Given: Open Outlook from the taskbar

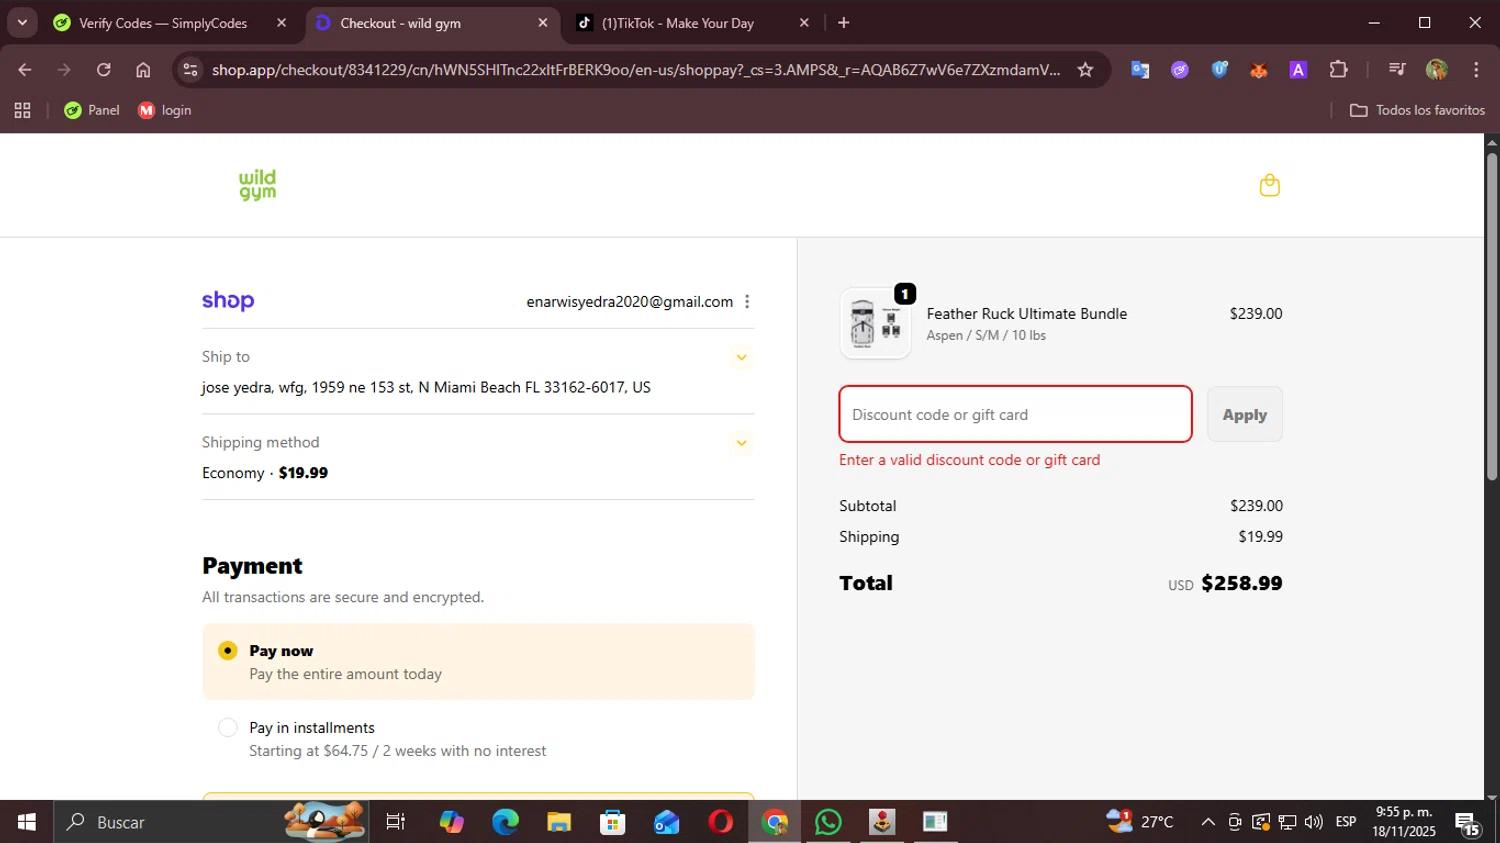Looking at the screenshot, I should pyautogui.click(x=666, y=822).
